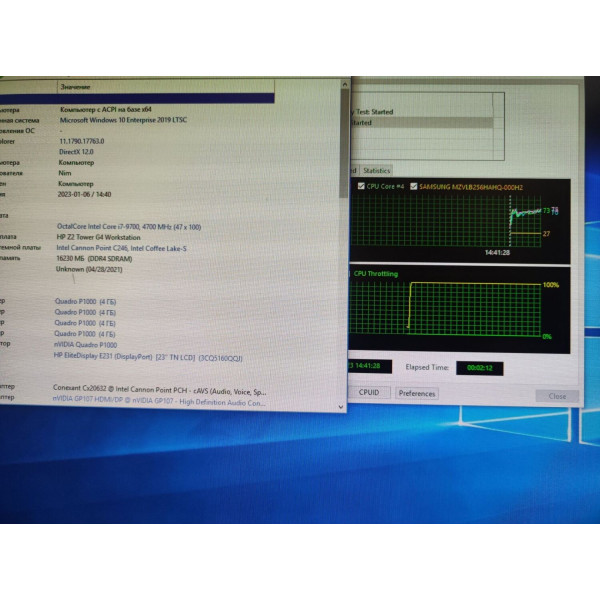The image size is (600, 600).
Task: Select the 2023-01-06 / 14:40 date row
Action: click(x=84, y=194)
